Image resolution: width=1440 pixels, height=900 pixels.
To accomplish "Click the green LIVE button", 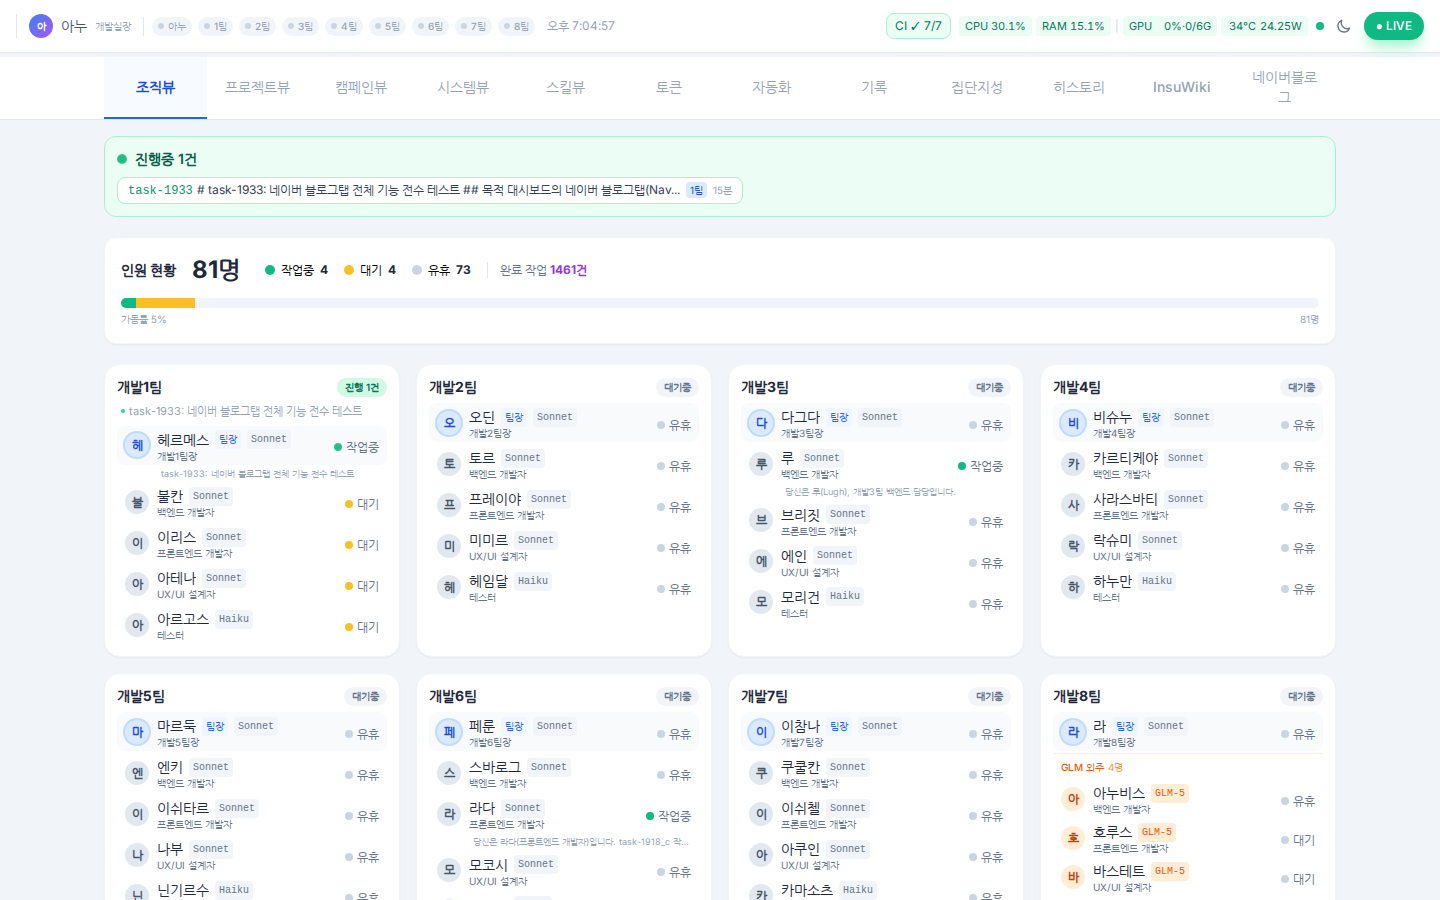I will click(1393, 26).
